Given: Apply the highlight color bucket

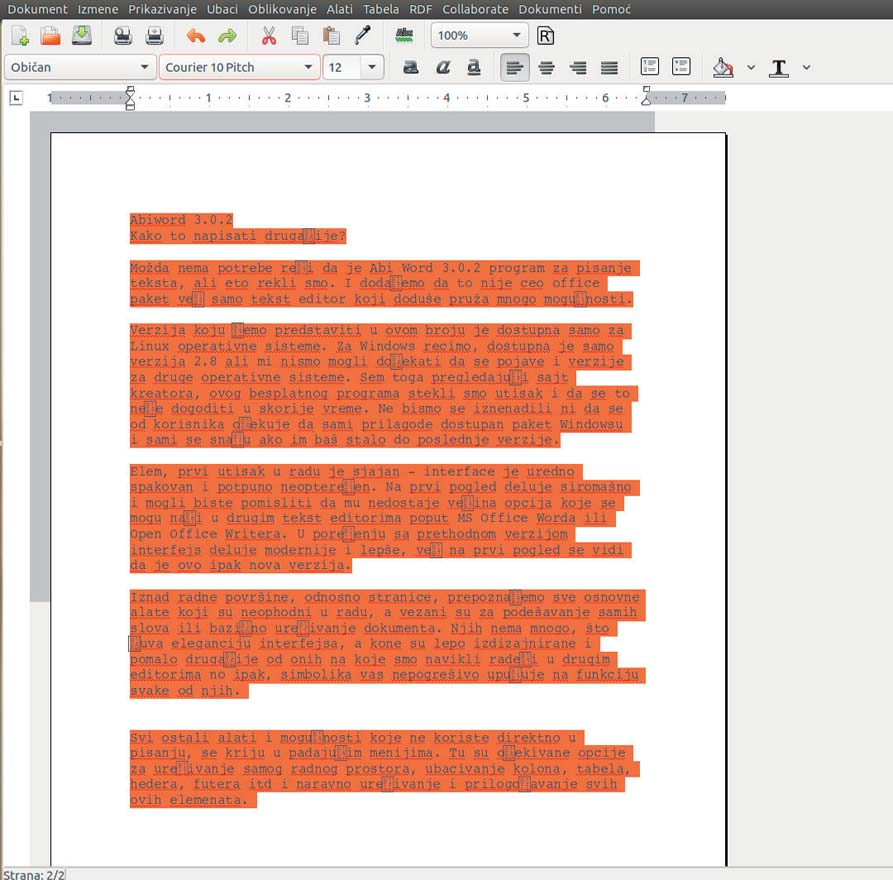Looking at the screenshot, I should (723, 67).
